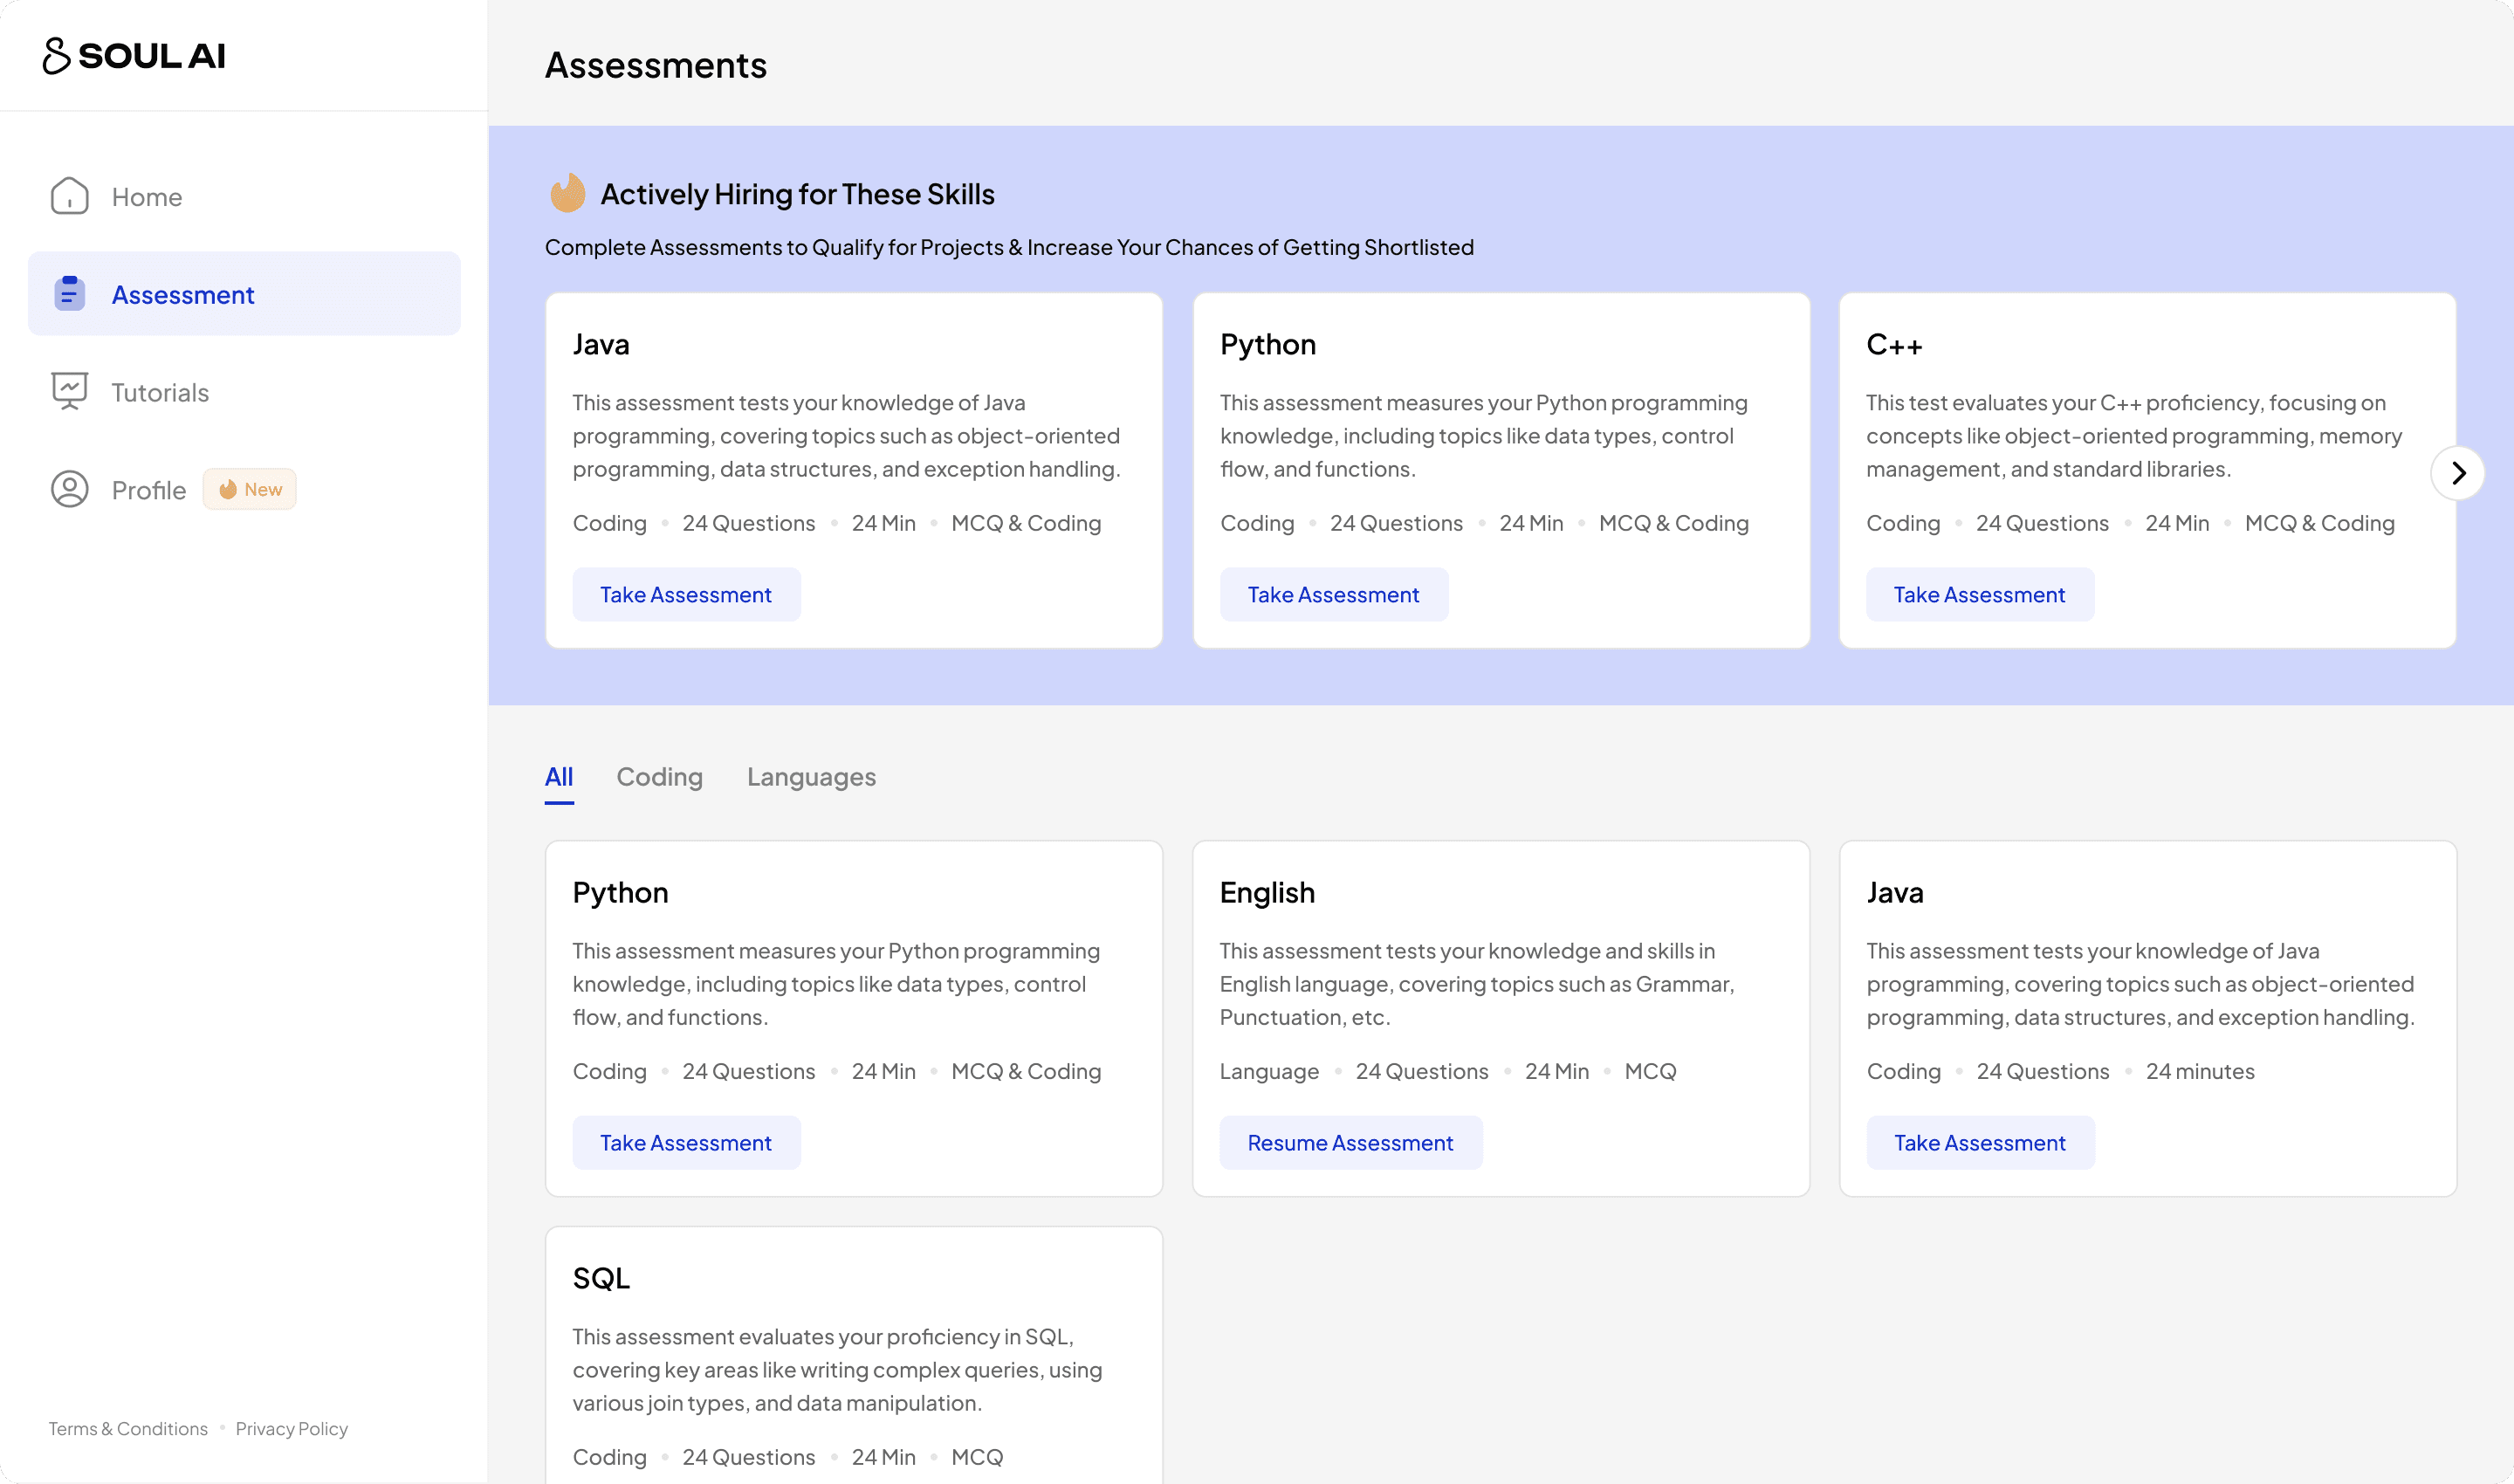Image resolution: width=2514 pixels, height=1484 pixels.
Task: Open the Terms & Conditions link
Action: [x=128, y=1429]
